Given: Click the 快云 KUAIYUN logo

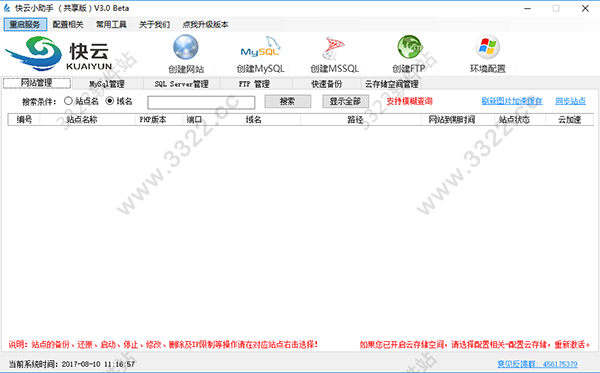Looking at the screenshot, I should pos(59,54).
